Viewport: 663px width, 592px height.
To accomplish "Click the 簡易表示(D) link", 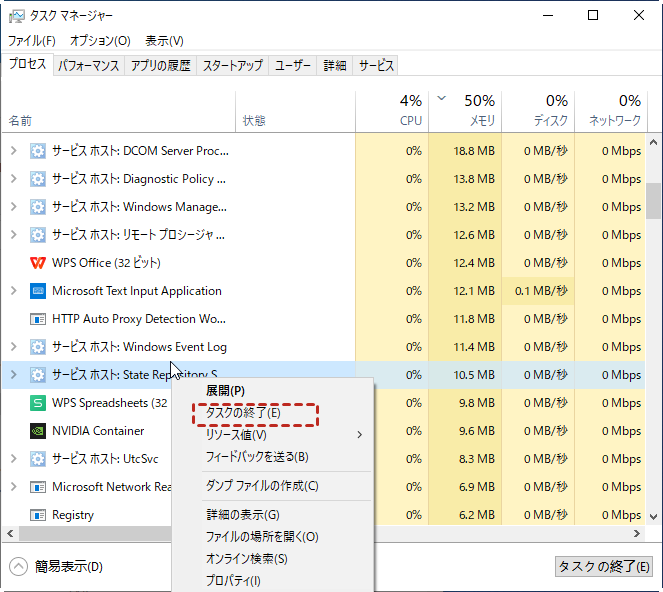I will point(68,567).
